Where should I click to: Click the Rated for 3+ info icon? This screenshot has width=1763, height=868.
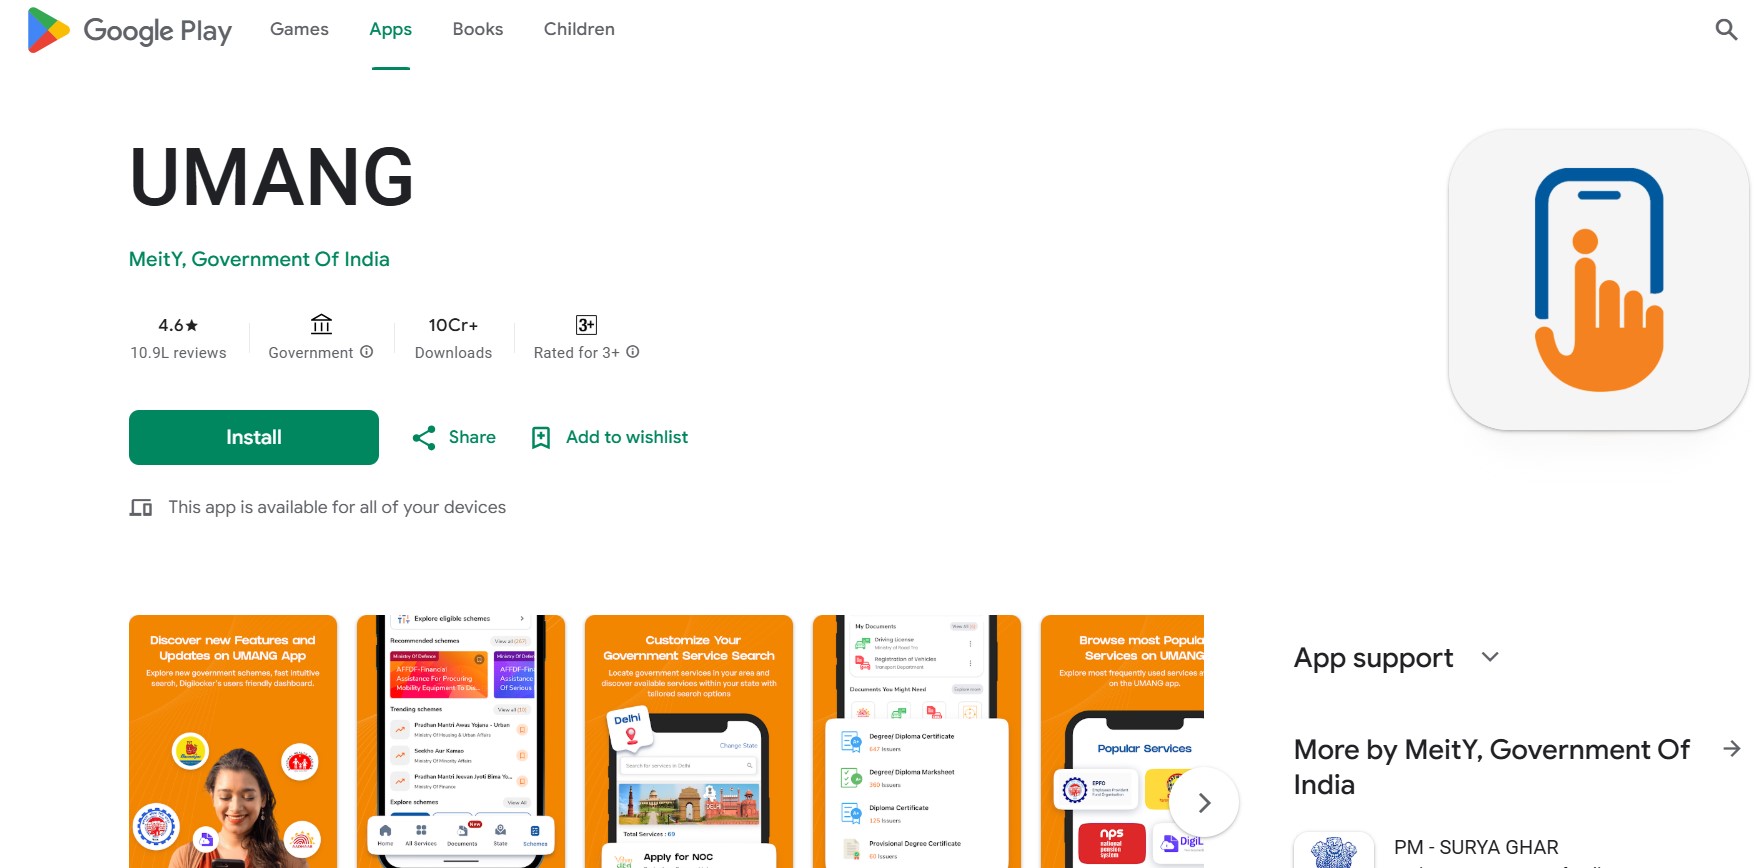pyautogui.click(x=633, y=352)
